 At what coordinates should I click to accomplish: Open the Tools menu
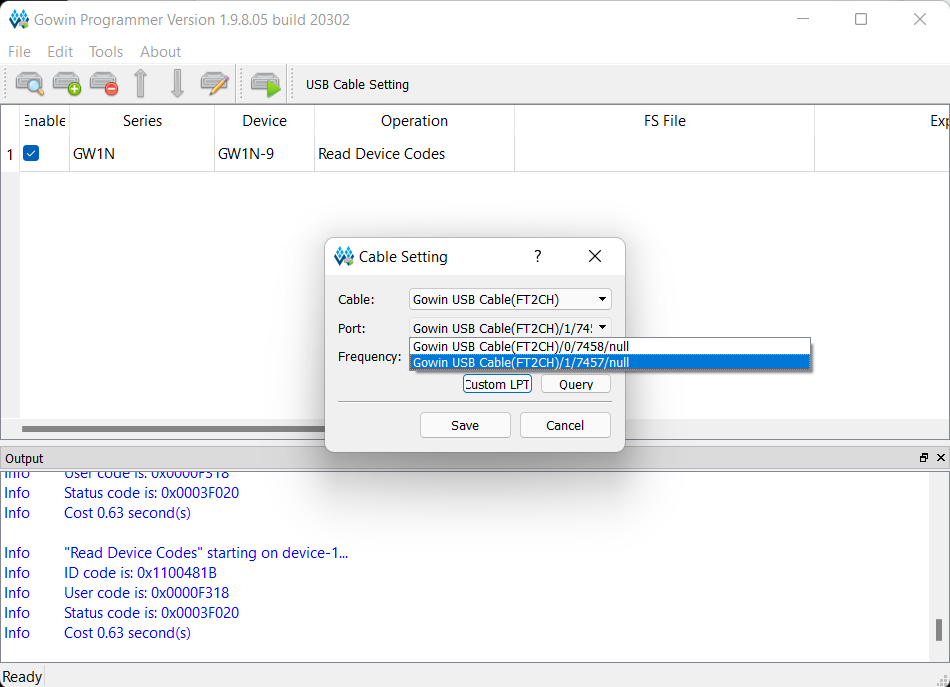(x=106, y=51)
